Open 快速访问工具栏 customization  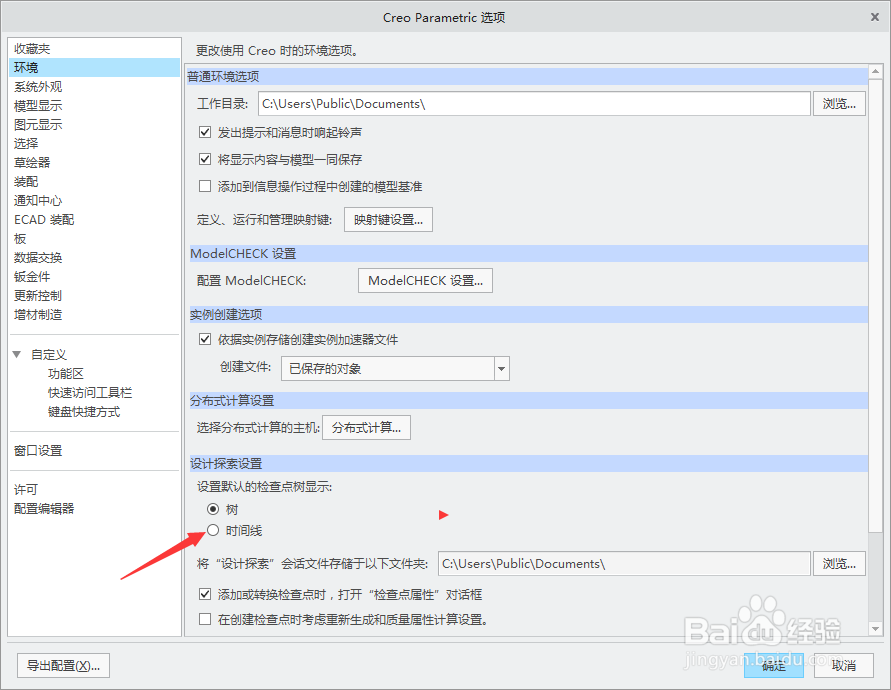90,393
